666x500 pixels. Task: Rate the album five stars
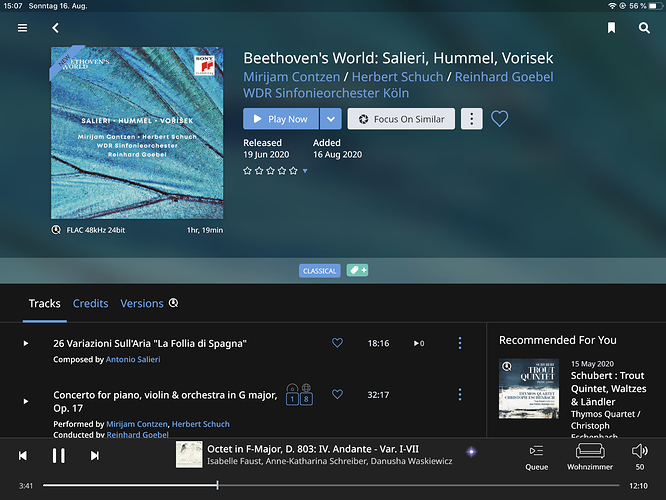click(x=293, y=171)
